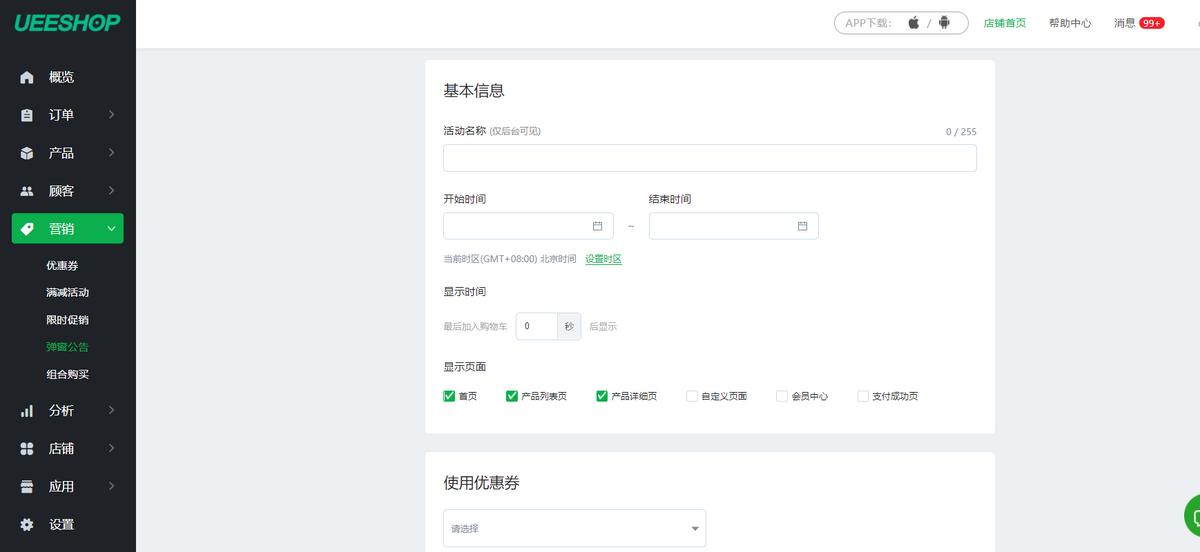Open the start time calendar picker
Viewport: 1200px width, 552px height.
(598, 226)
